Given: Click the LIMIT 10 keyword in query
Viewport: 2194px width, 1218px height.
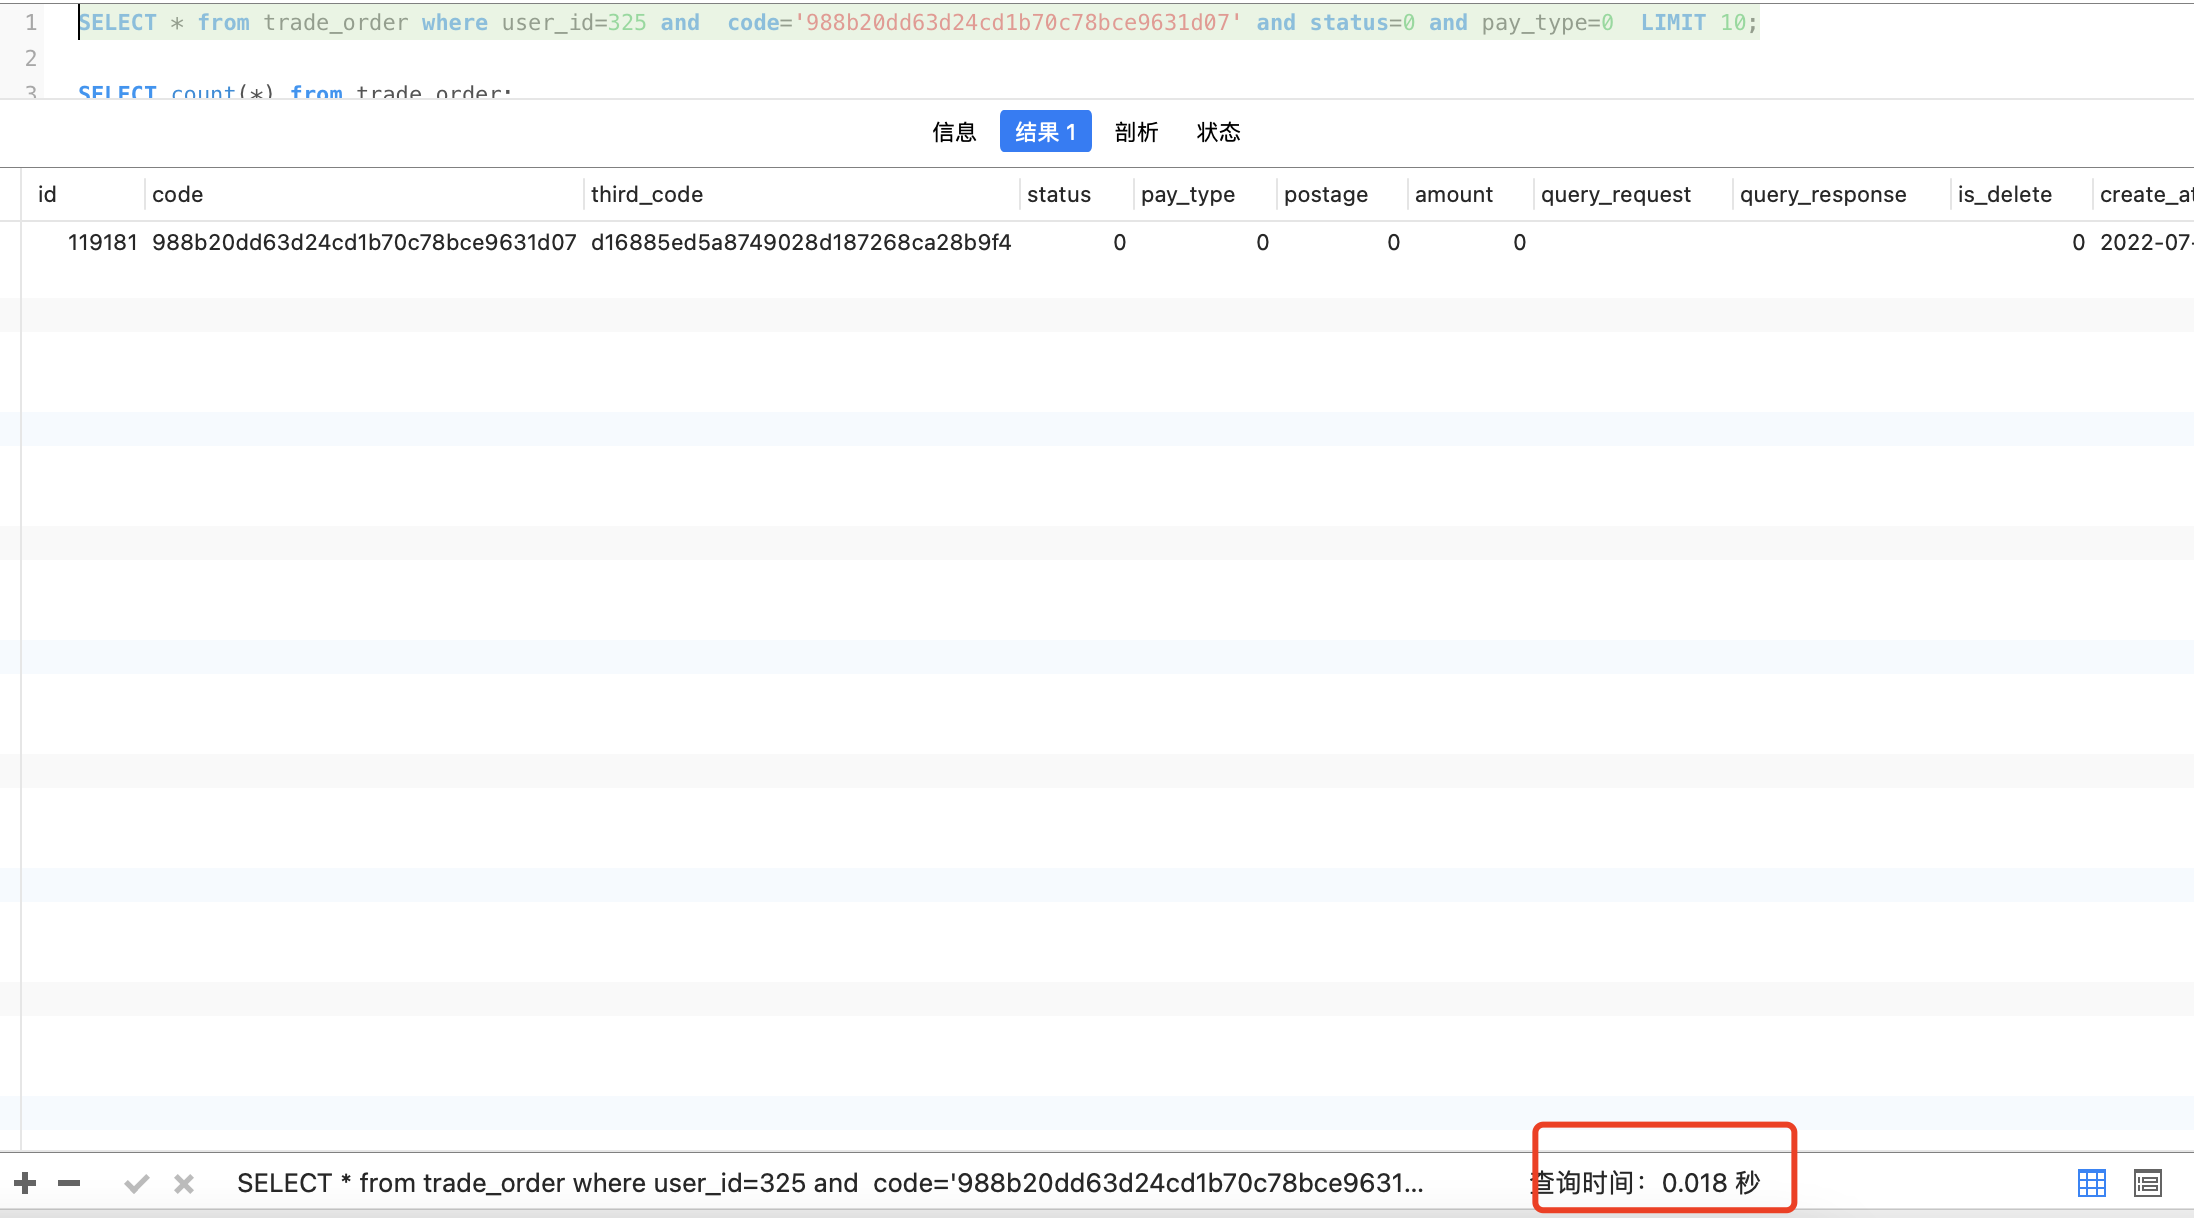Looking at the screenshot, I should [x=1693, y=22].
